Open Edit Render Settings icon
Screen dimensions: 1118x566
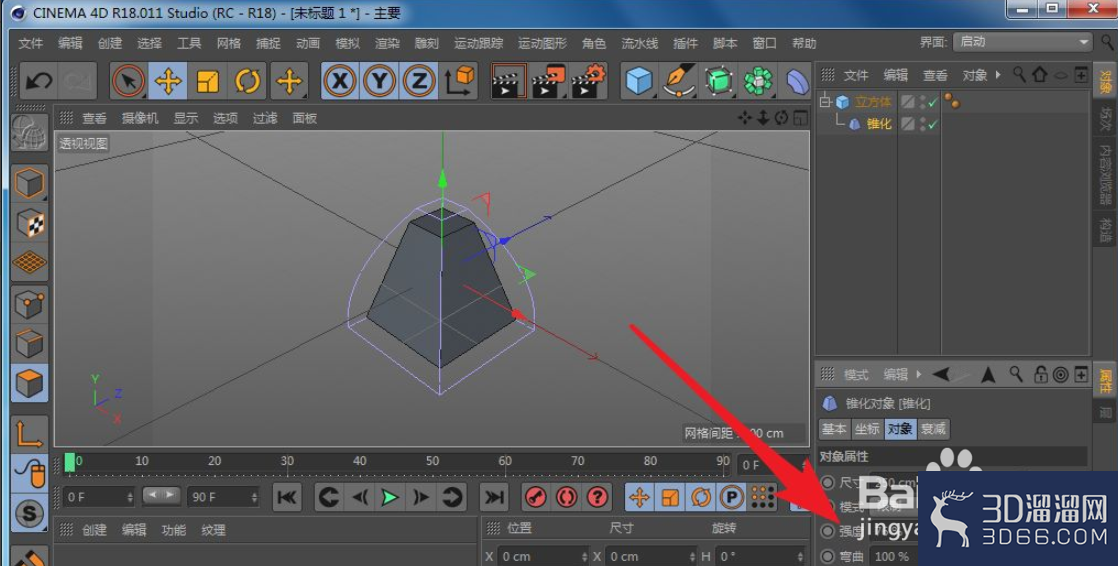click(588, 81)
